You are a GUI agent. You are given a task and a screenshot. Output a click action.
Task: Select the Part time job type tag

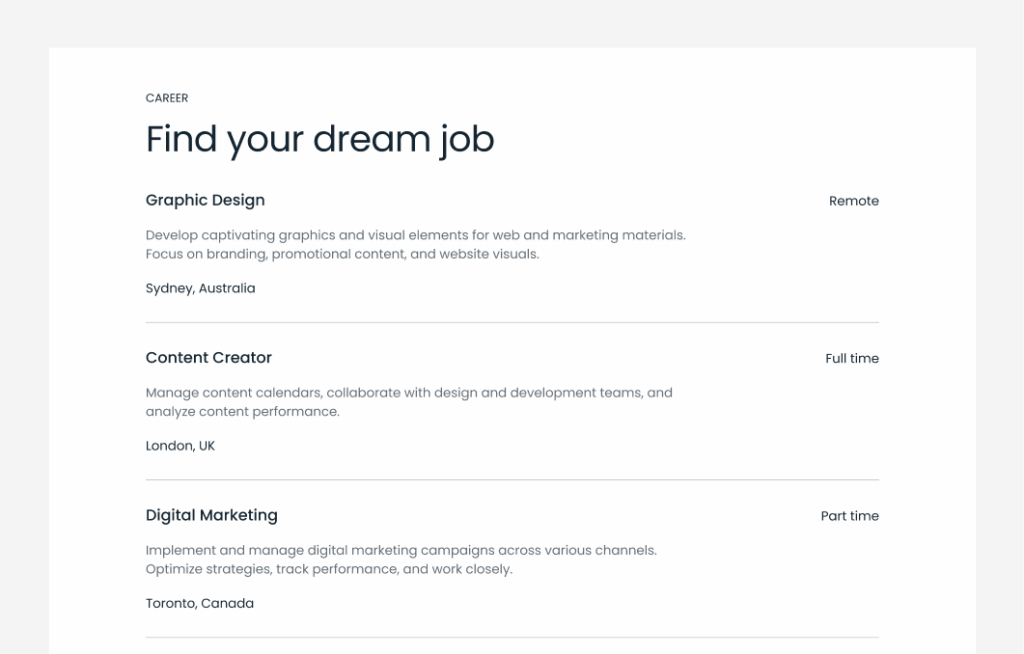tap(849, 516)
